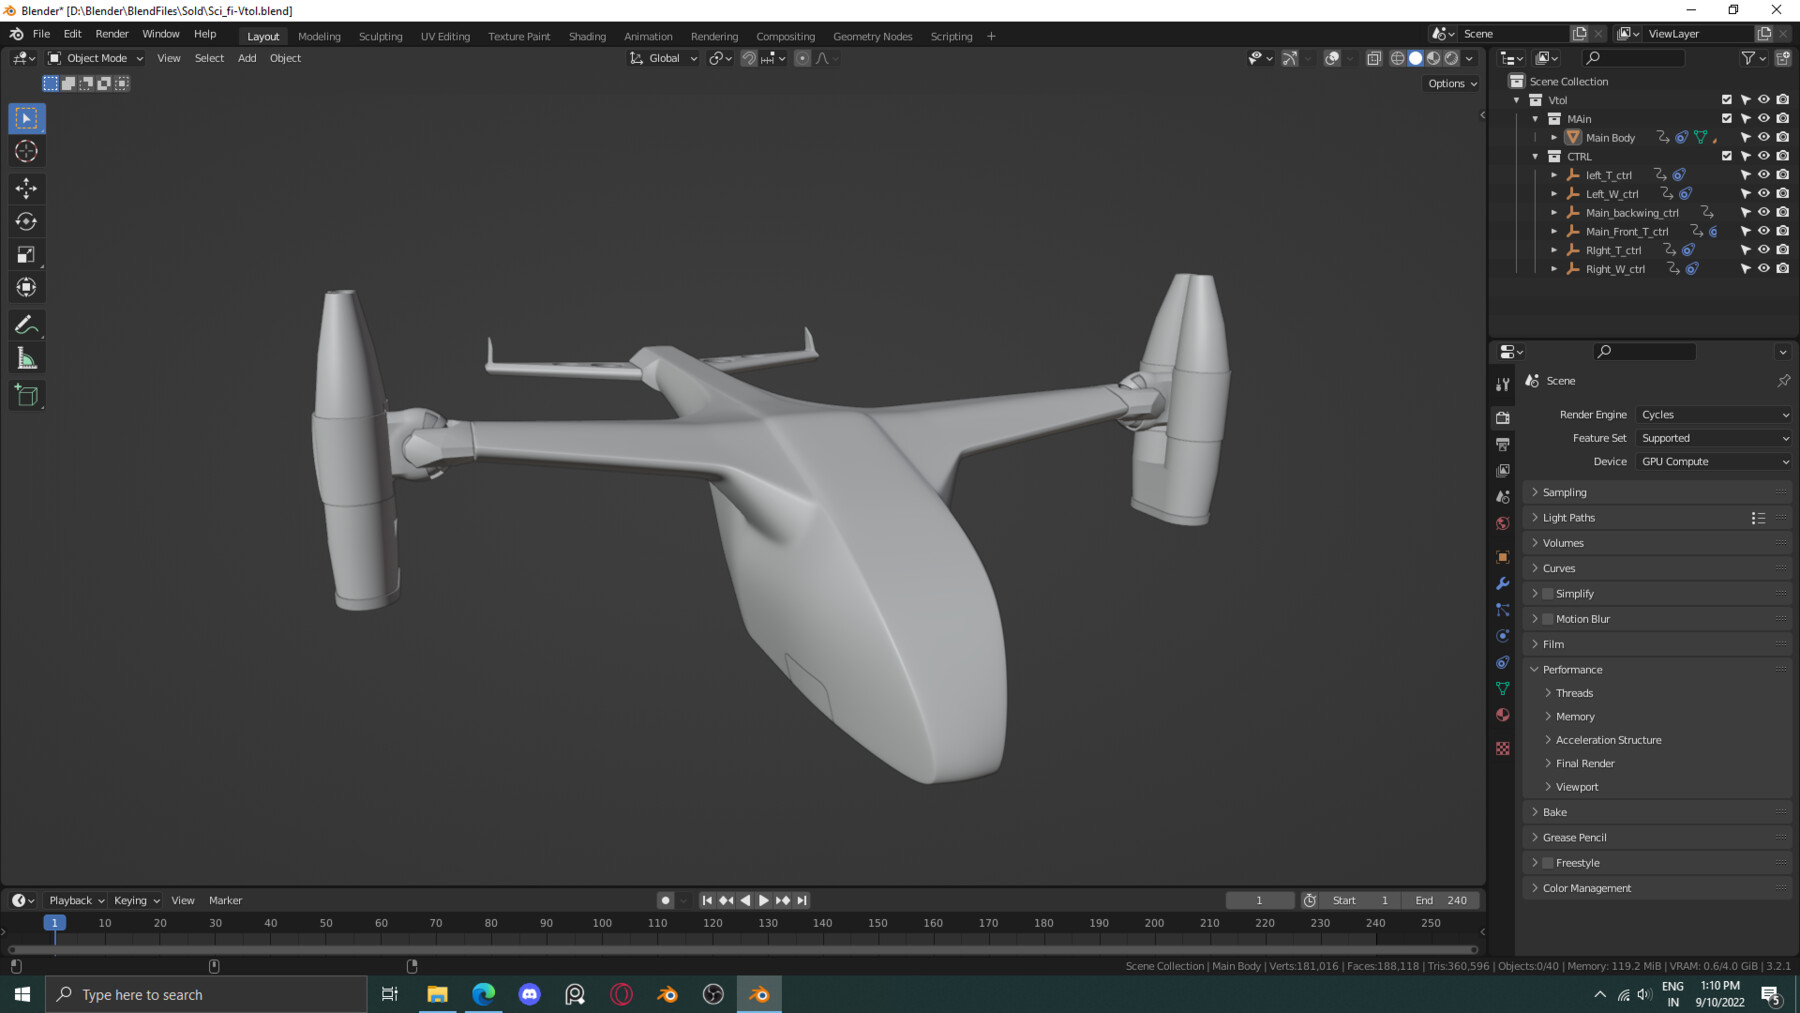1800x1013 pixels.
Task: Open Render Properties with the camera icon
Action: point(1502,420)
